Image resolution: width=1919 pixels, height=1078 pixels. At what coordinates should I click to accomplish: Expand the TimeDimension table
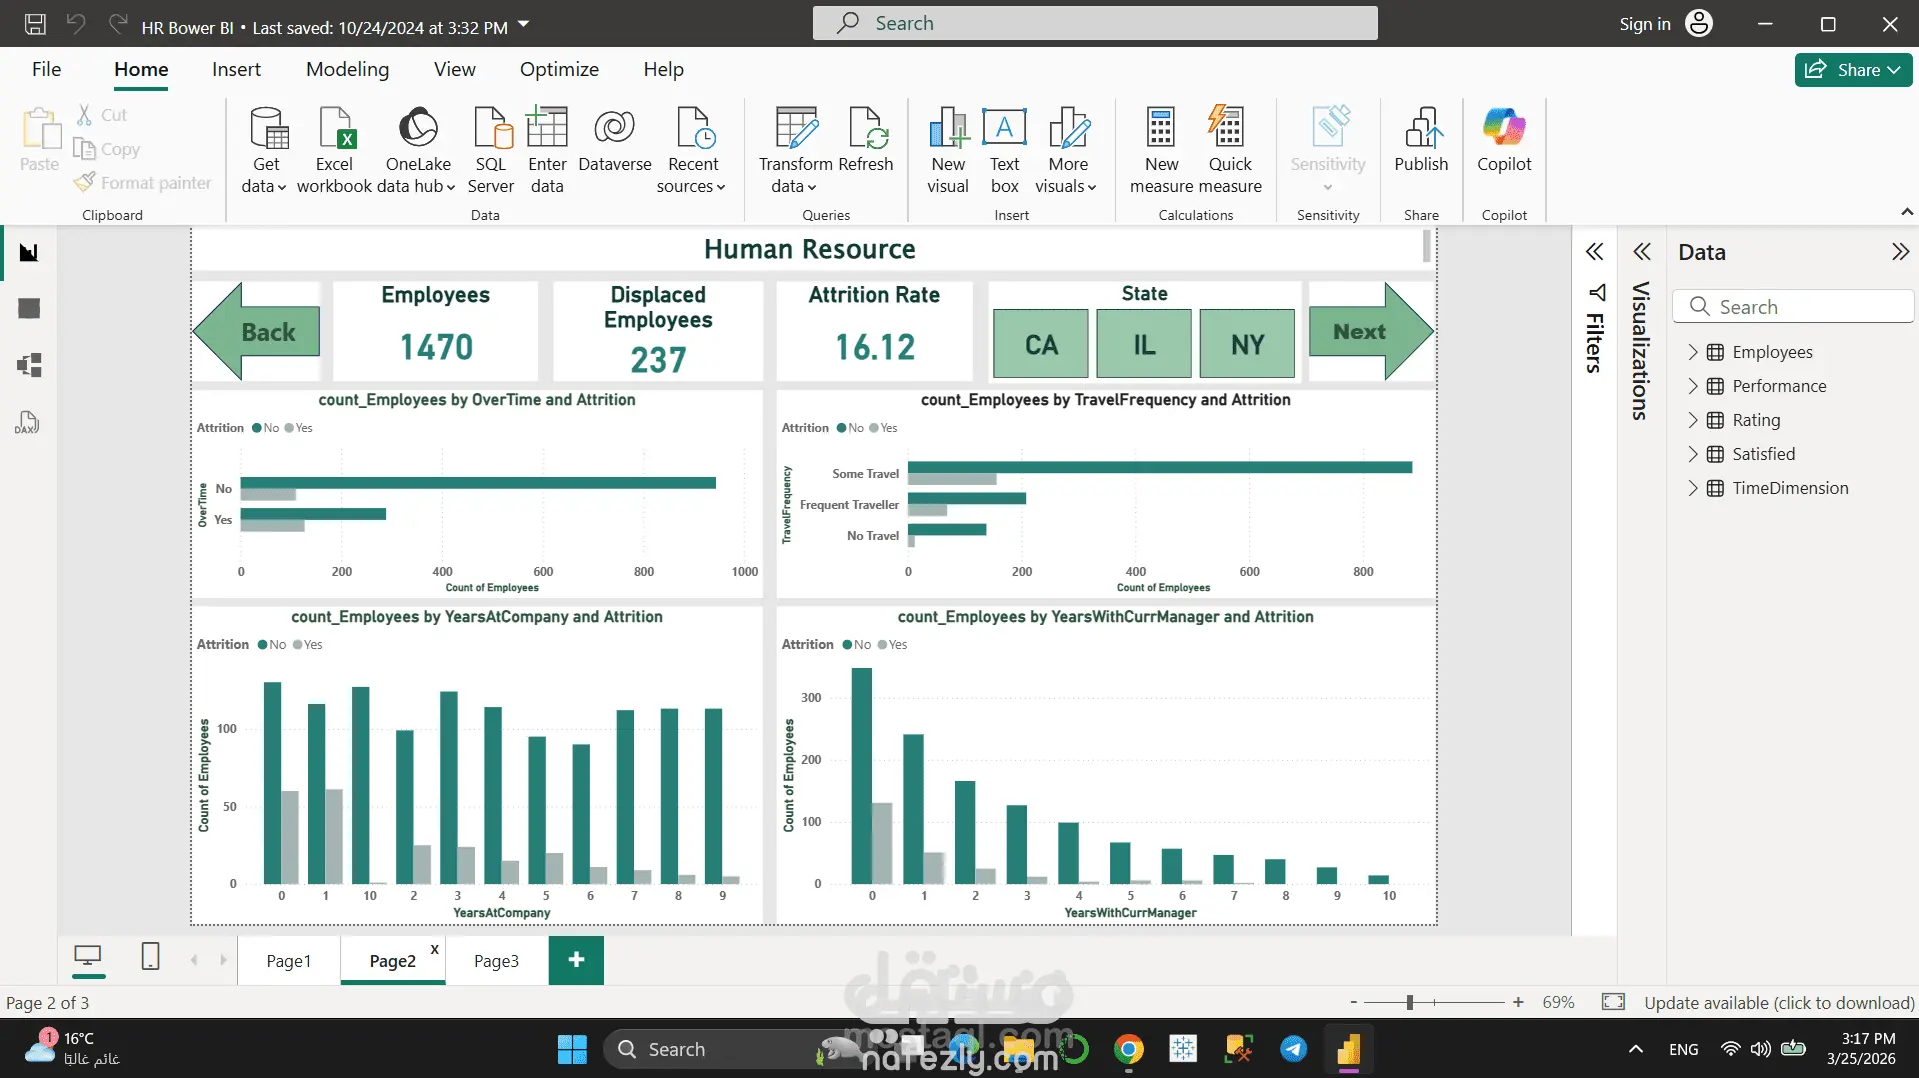click(1693, 488)
